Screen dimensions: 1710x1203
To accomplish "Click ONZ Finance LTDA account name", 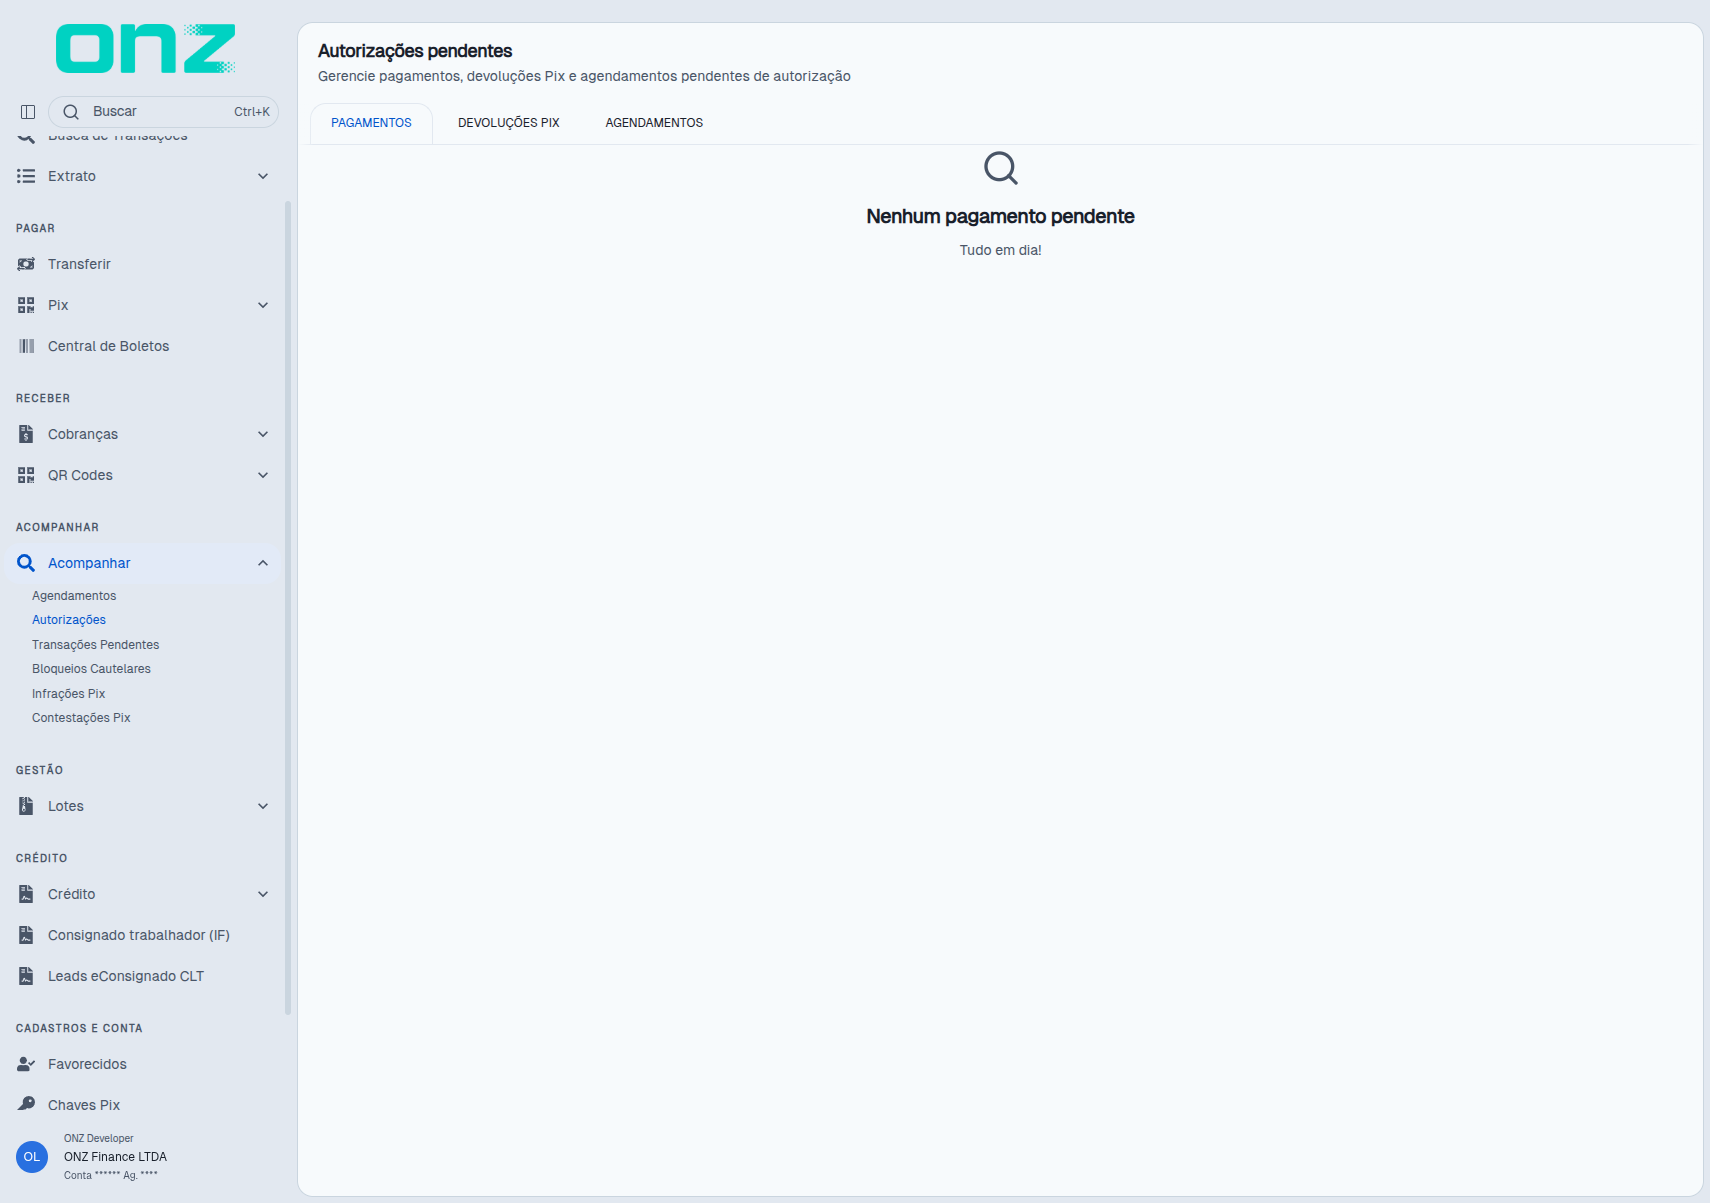I will point(115,1157).
